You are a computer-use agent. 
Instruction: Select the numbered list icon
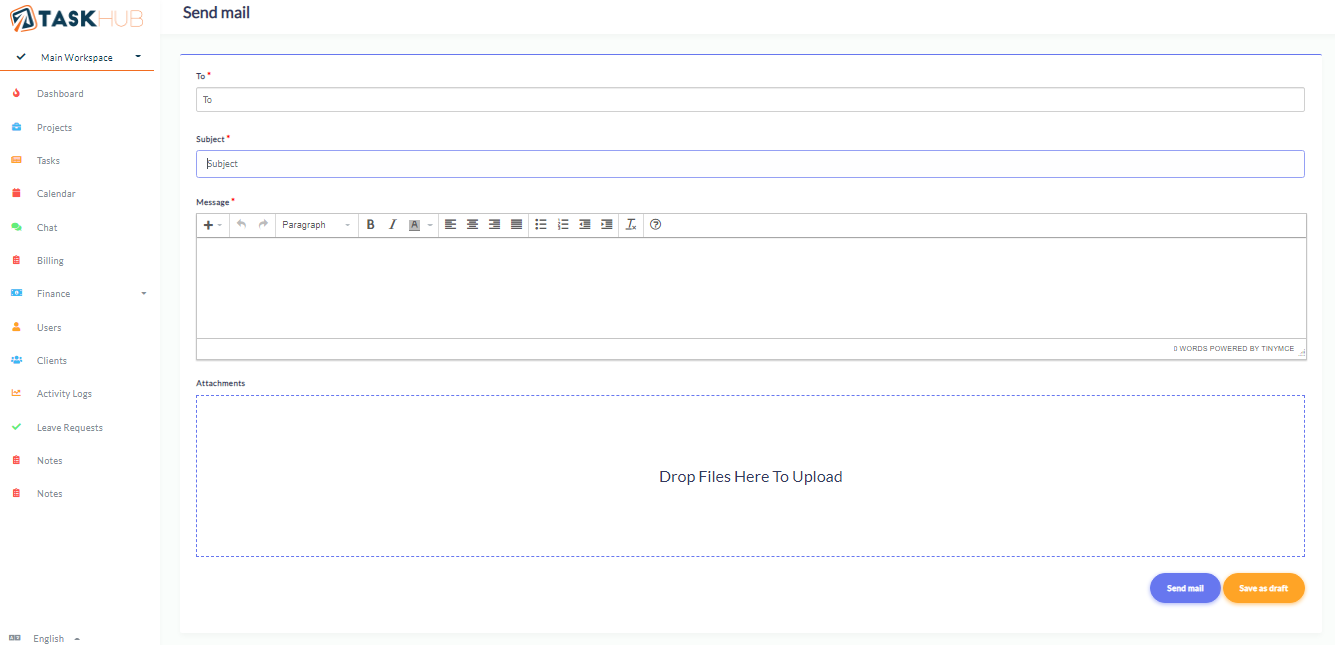pyautogui.click(x=563, y=224)
